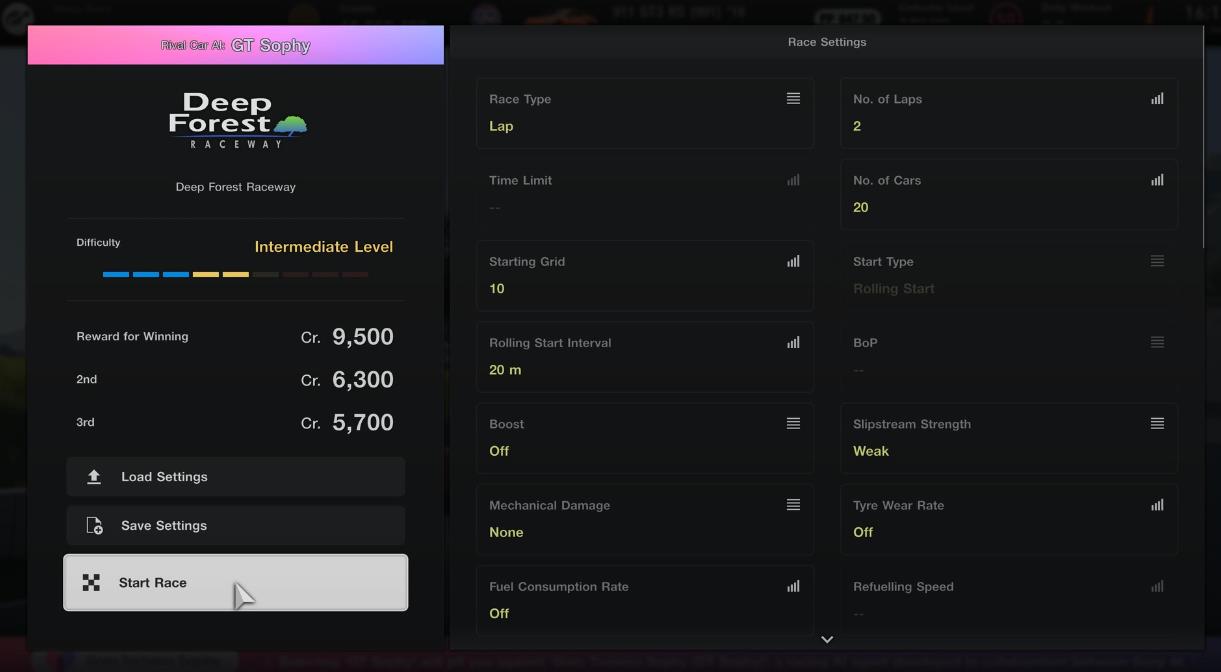Select the Mechanical Damage setting
This screenshot has width=1221, height=672.
click(644, 519)
